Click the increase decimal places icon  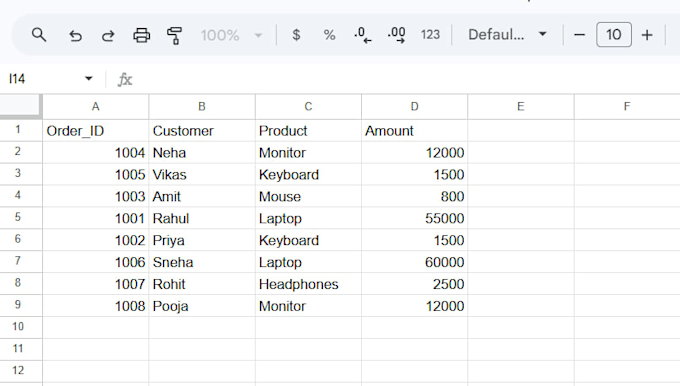tap(396, 35)
